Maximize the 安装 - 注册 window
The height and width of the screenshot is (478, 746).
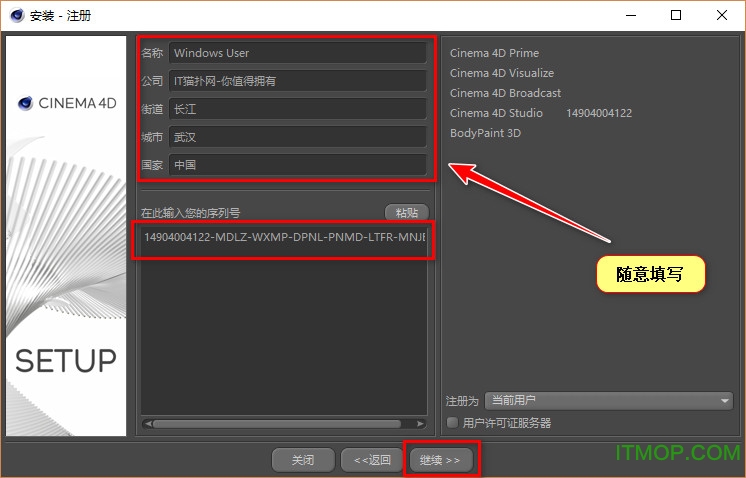click(676, 15)
